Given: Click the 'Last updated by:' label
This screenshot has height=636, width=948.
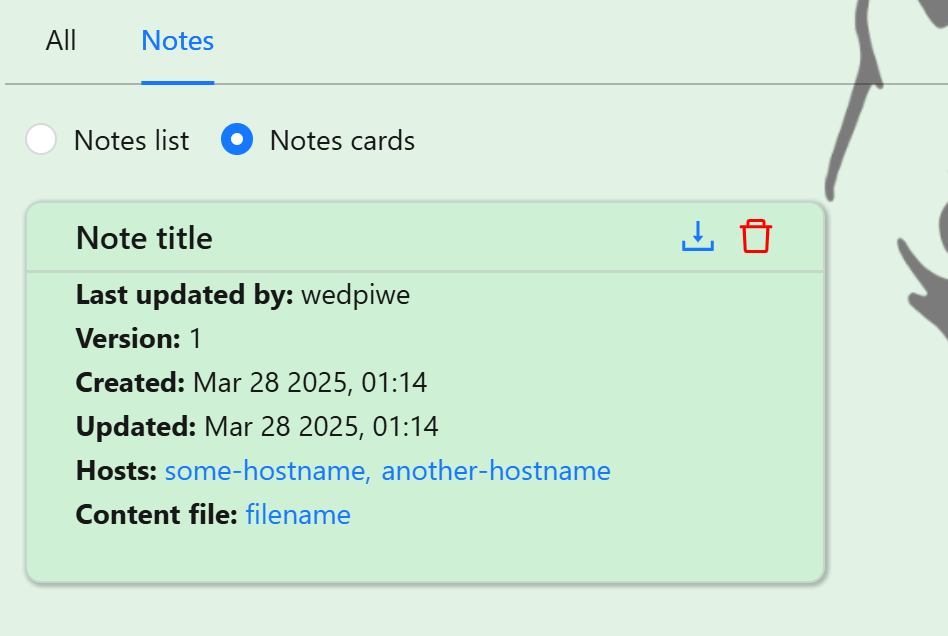Looking at the screenshot, I should point(184,295).
